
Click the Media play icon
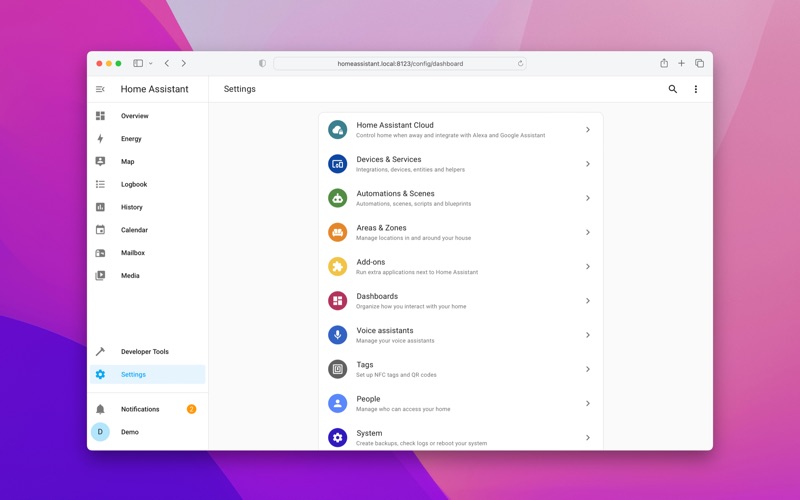click(101, 276)
